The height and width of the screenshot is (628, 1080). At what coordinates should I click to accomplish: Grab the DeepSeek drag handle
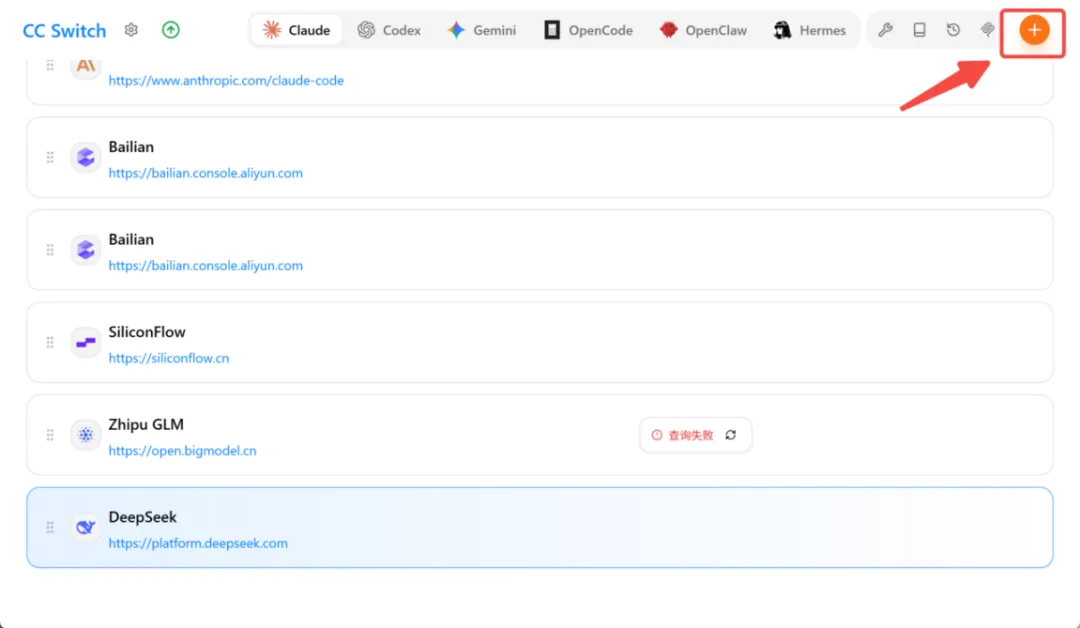[x=50, y=527]
